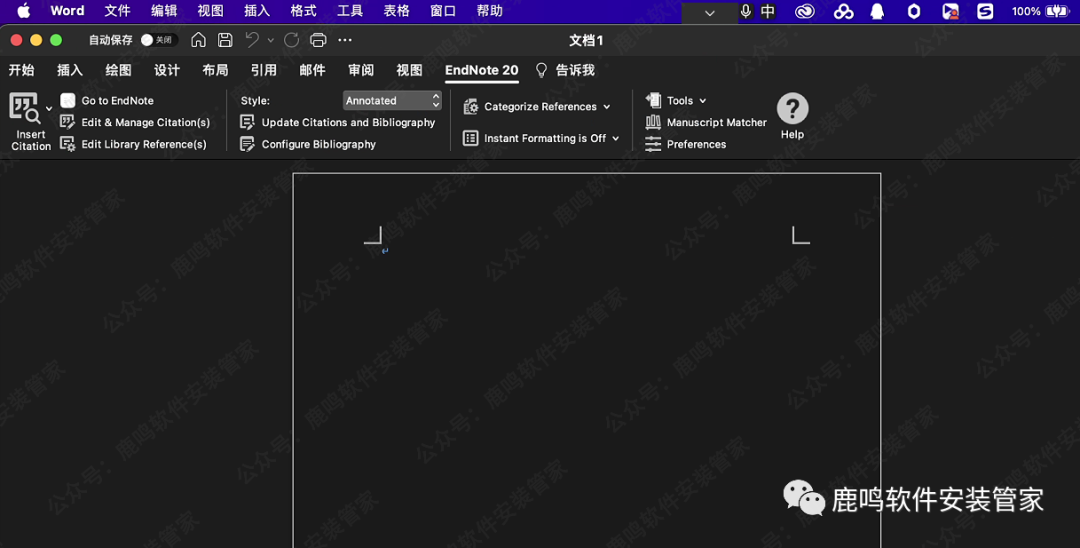The width and height of the screenshot is (1080, 548).
Task: Switch to the 引用 ribbon tab
Action: 264,70
